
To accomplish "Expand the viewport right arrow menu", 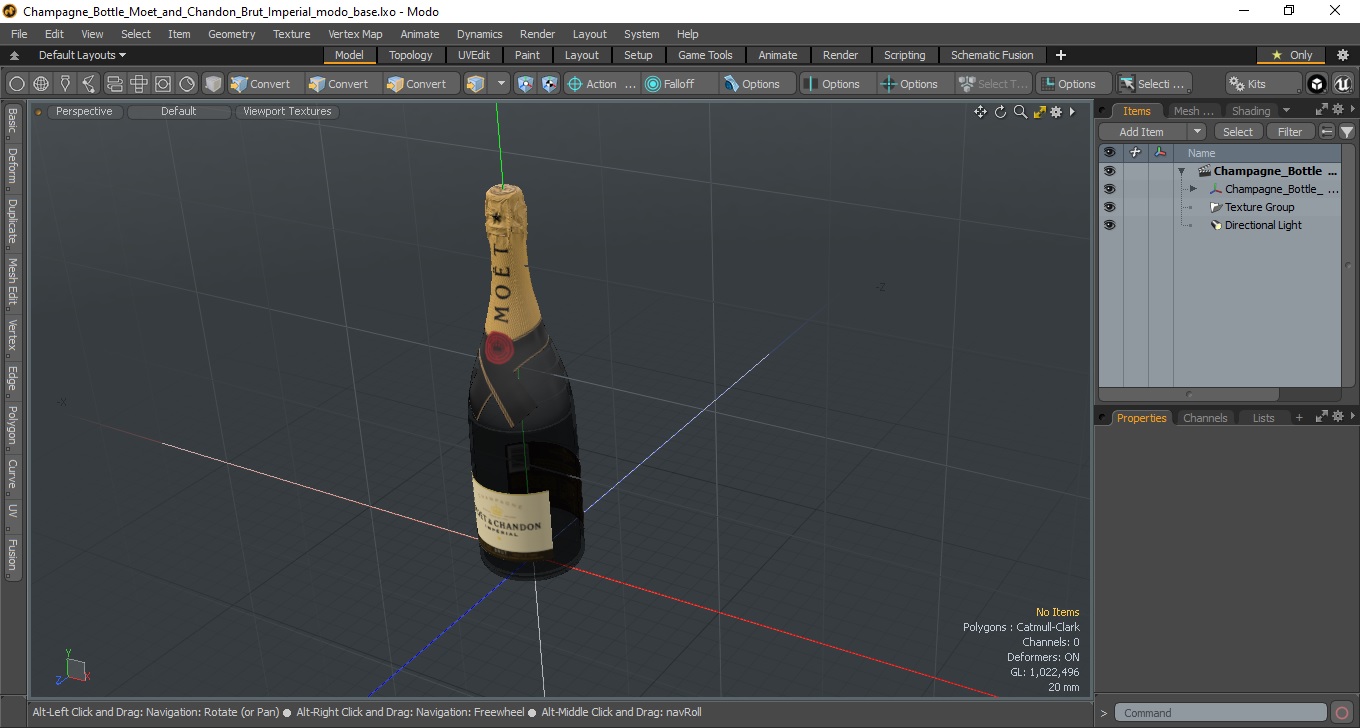I will pos(1072,112).
